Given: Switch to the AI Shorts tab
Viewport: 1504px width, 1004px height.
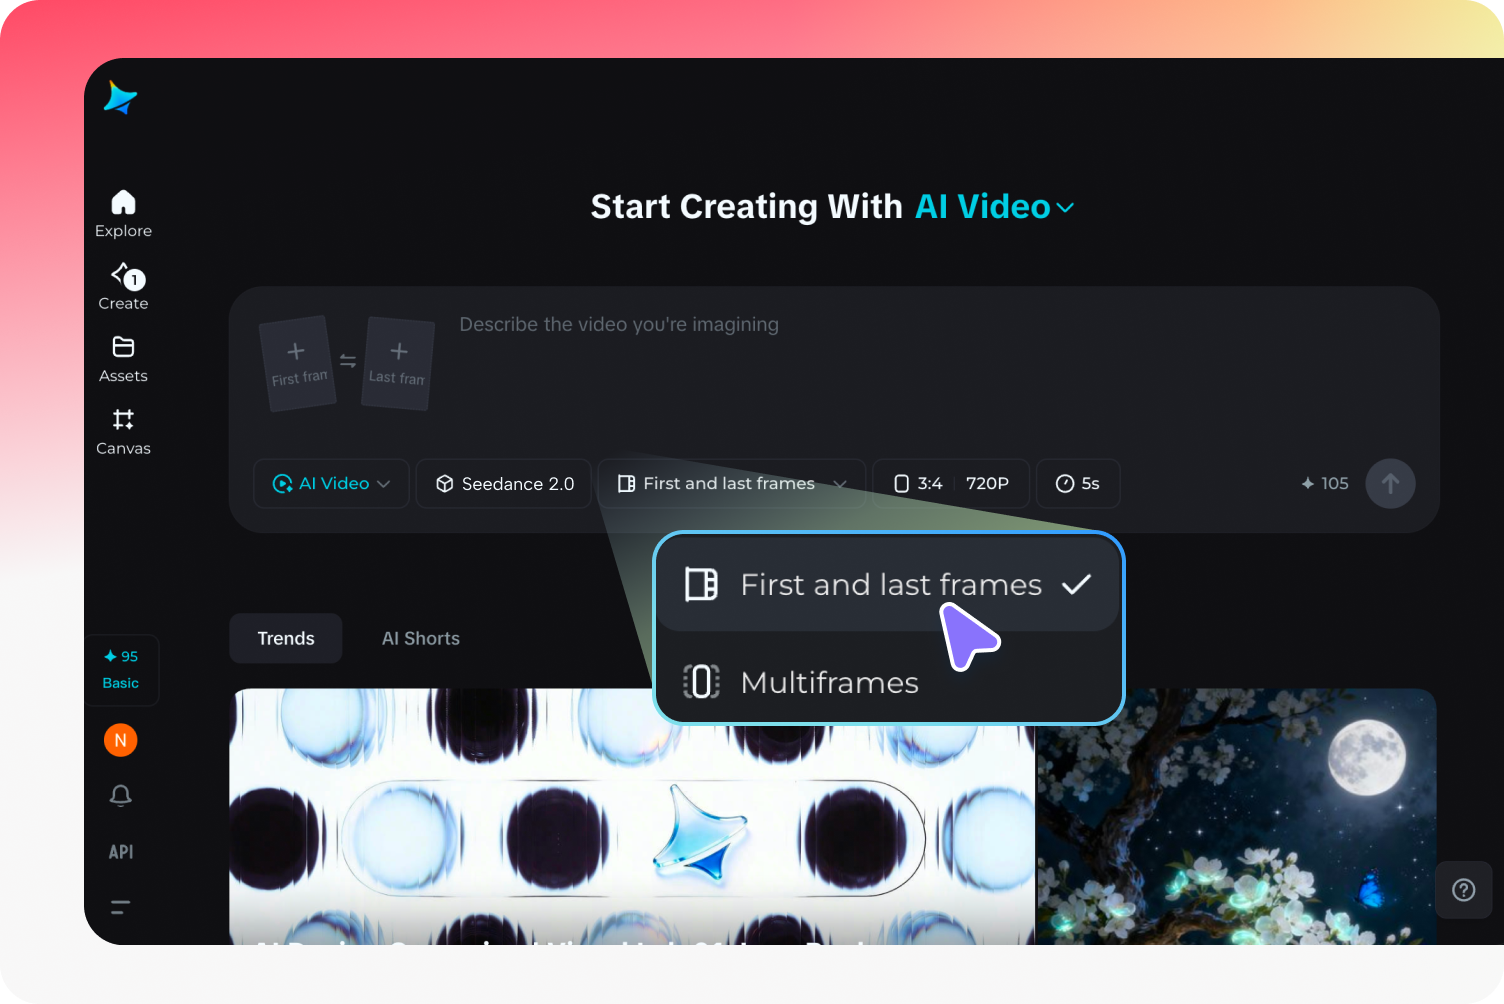Looking at the screenshot, I should click(421, 639).
